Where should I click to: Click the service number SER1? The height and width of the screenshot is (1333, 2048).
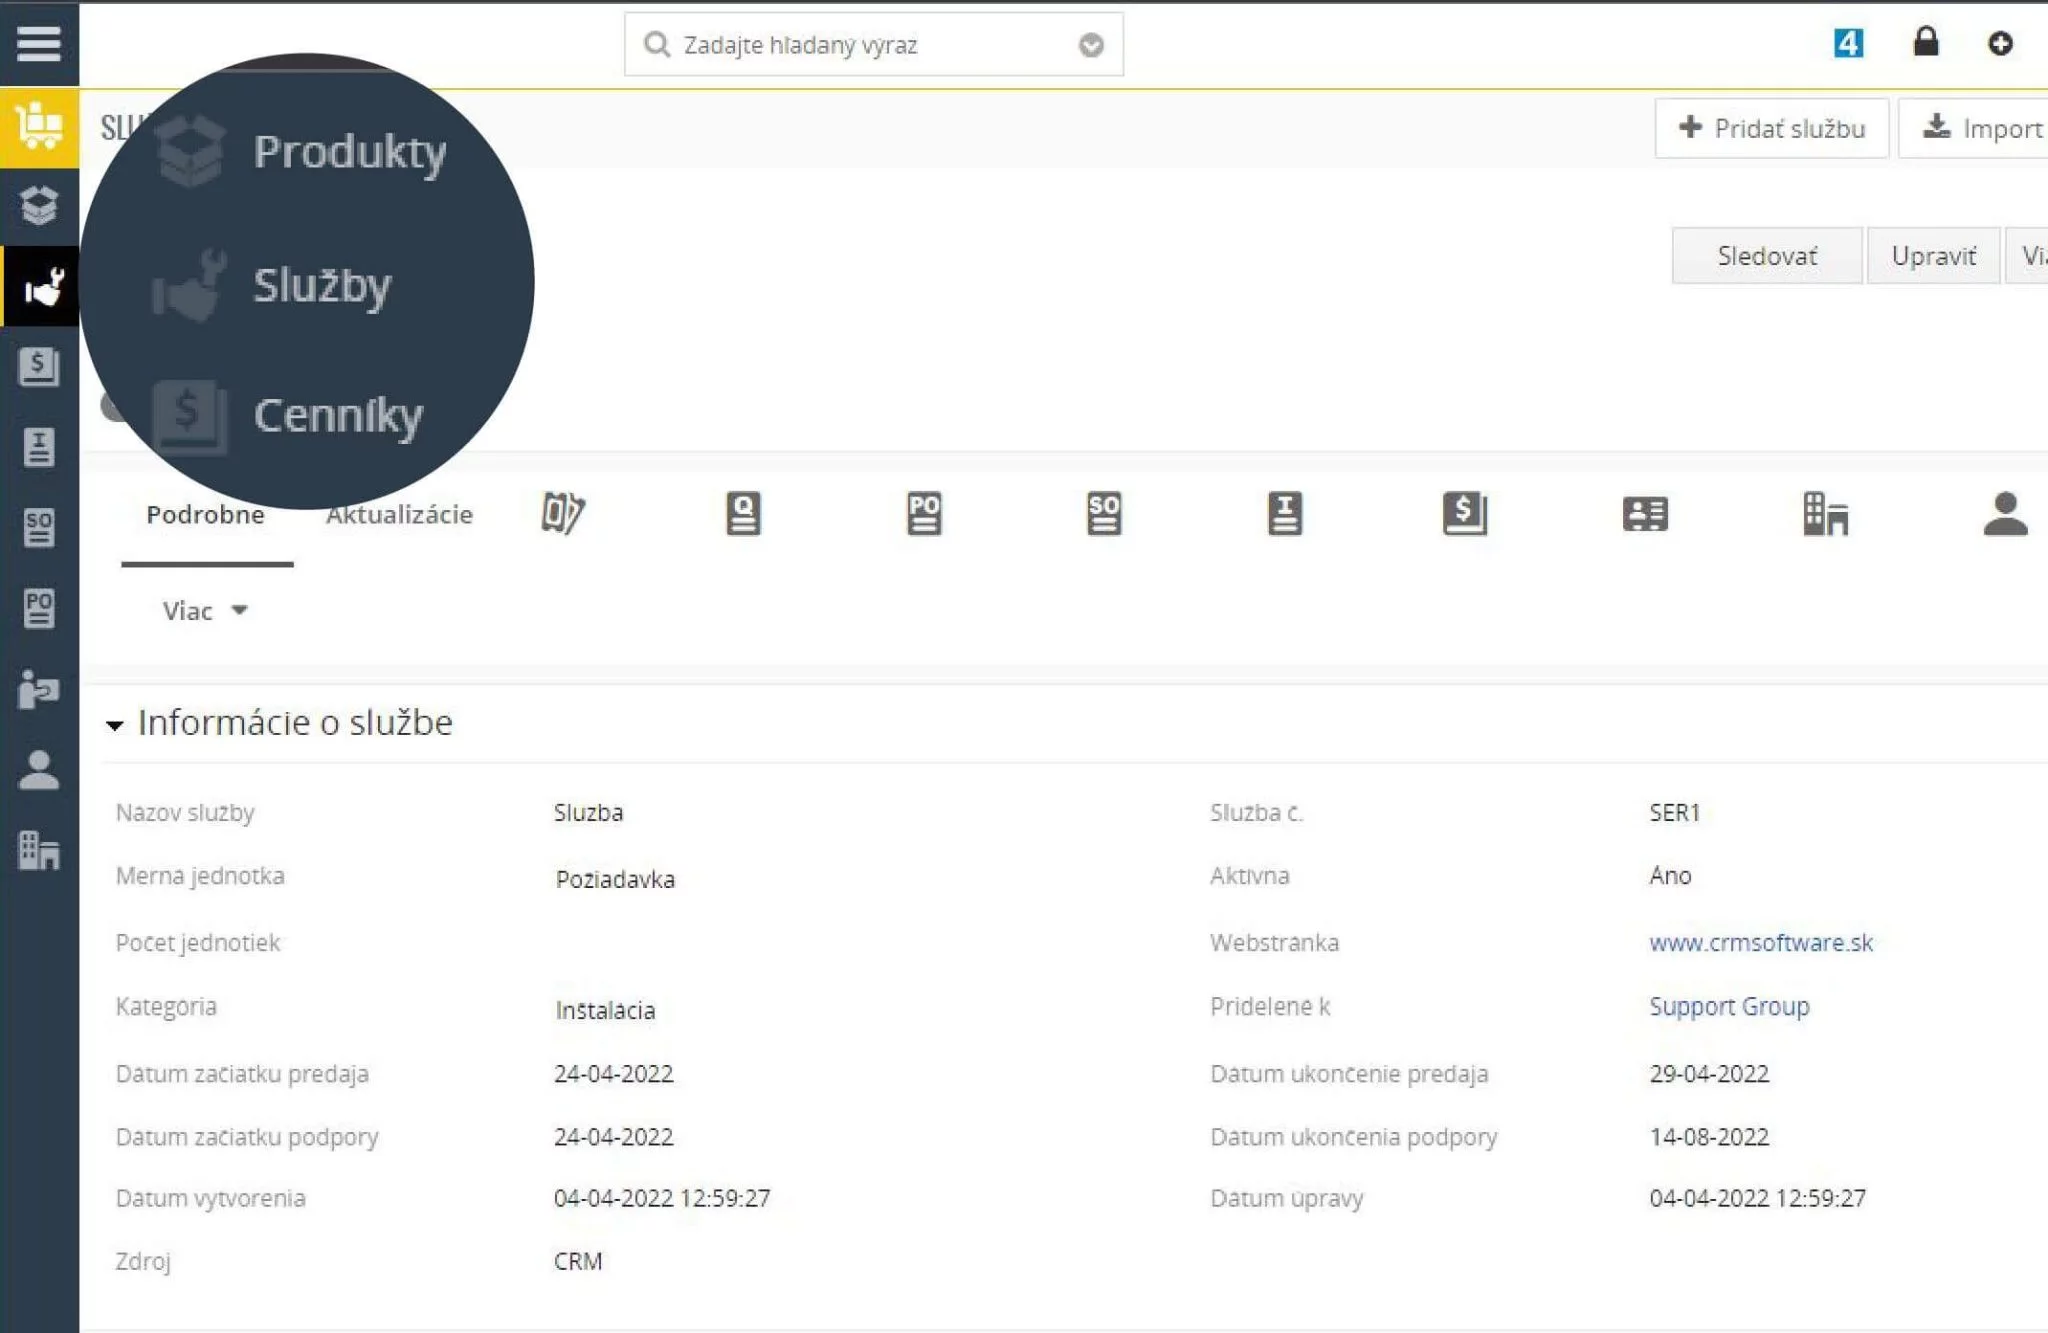(x=1674, y=812)
